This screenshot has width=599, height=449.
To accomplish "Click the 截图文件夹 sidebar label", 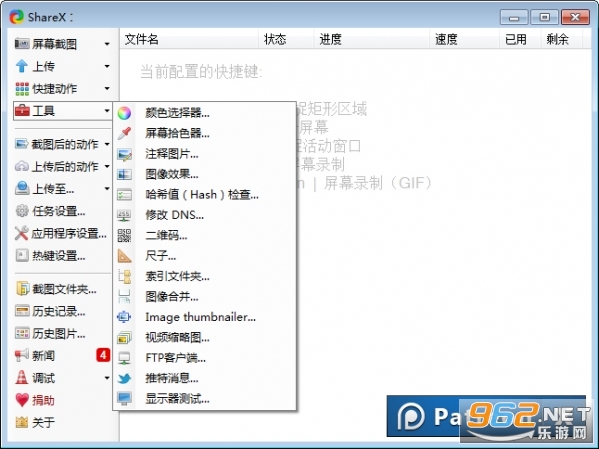I will tap(64, 289).
